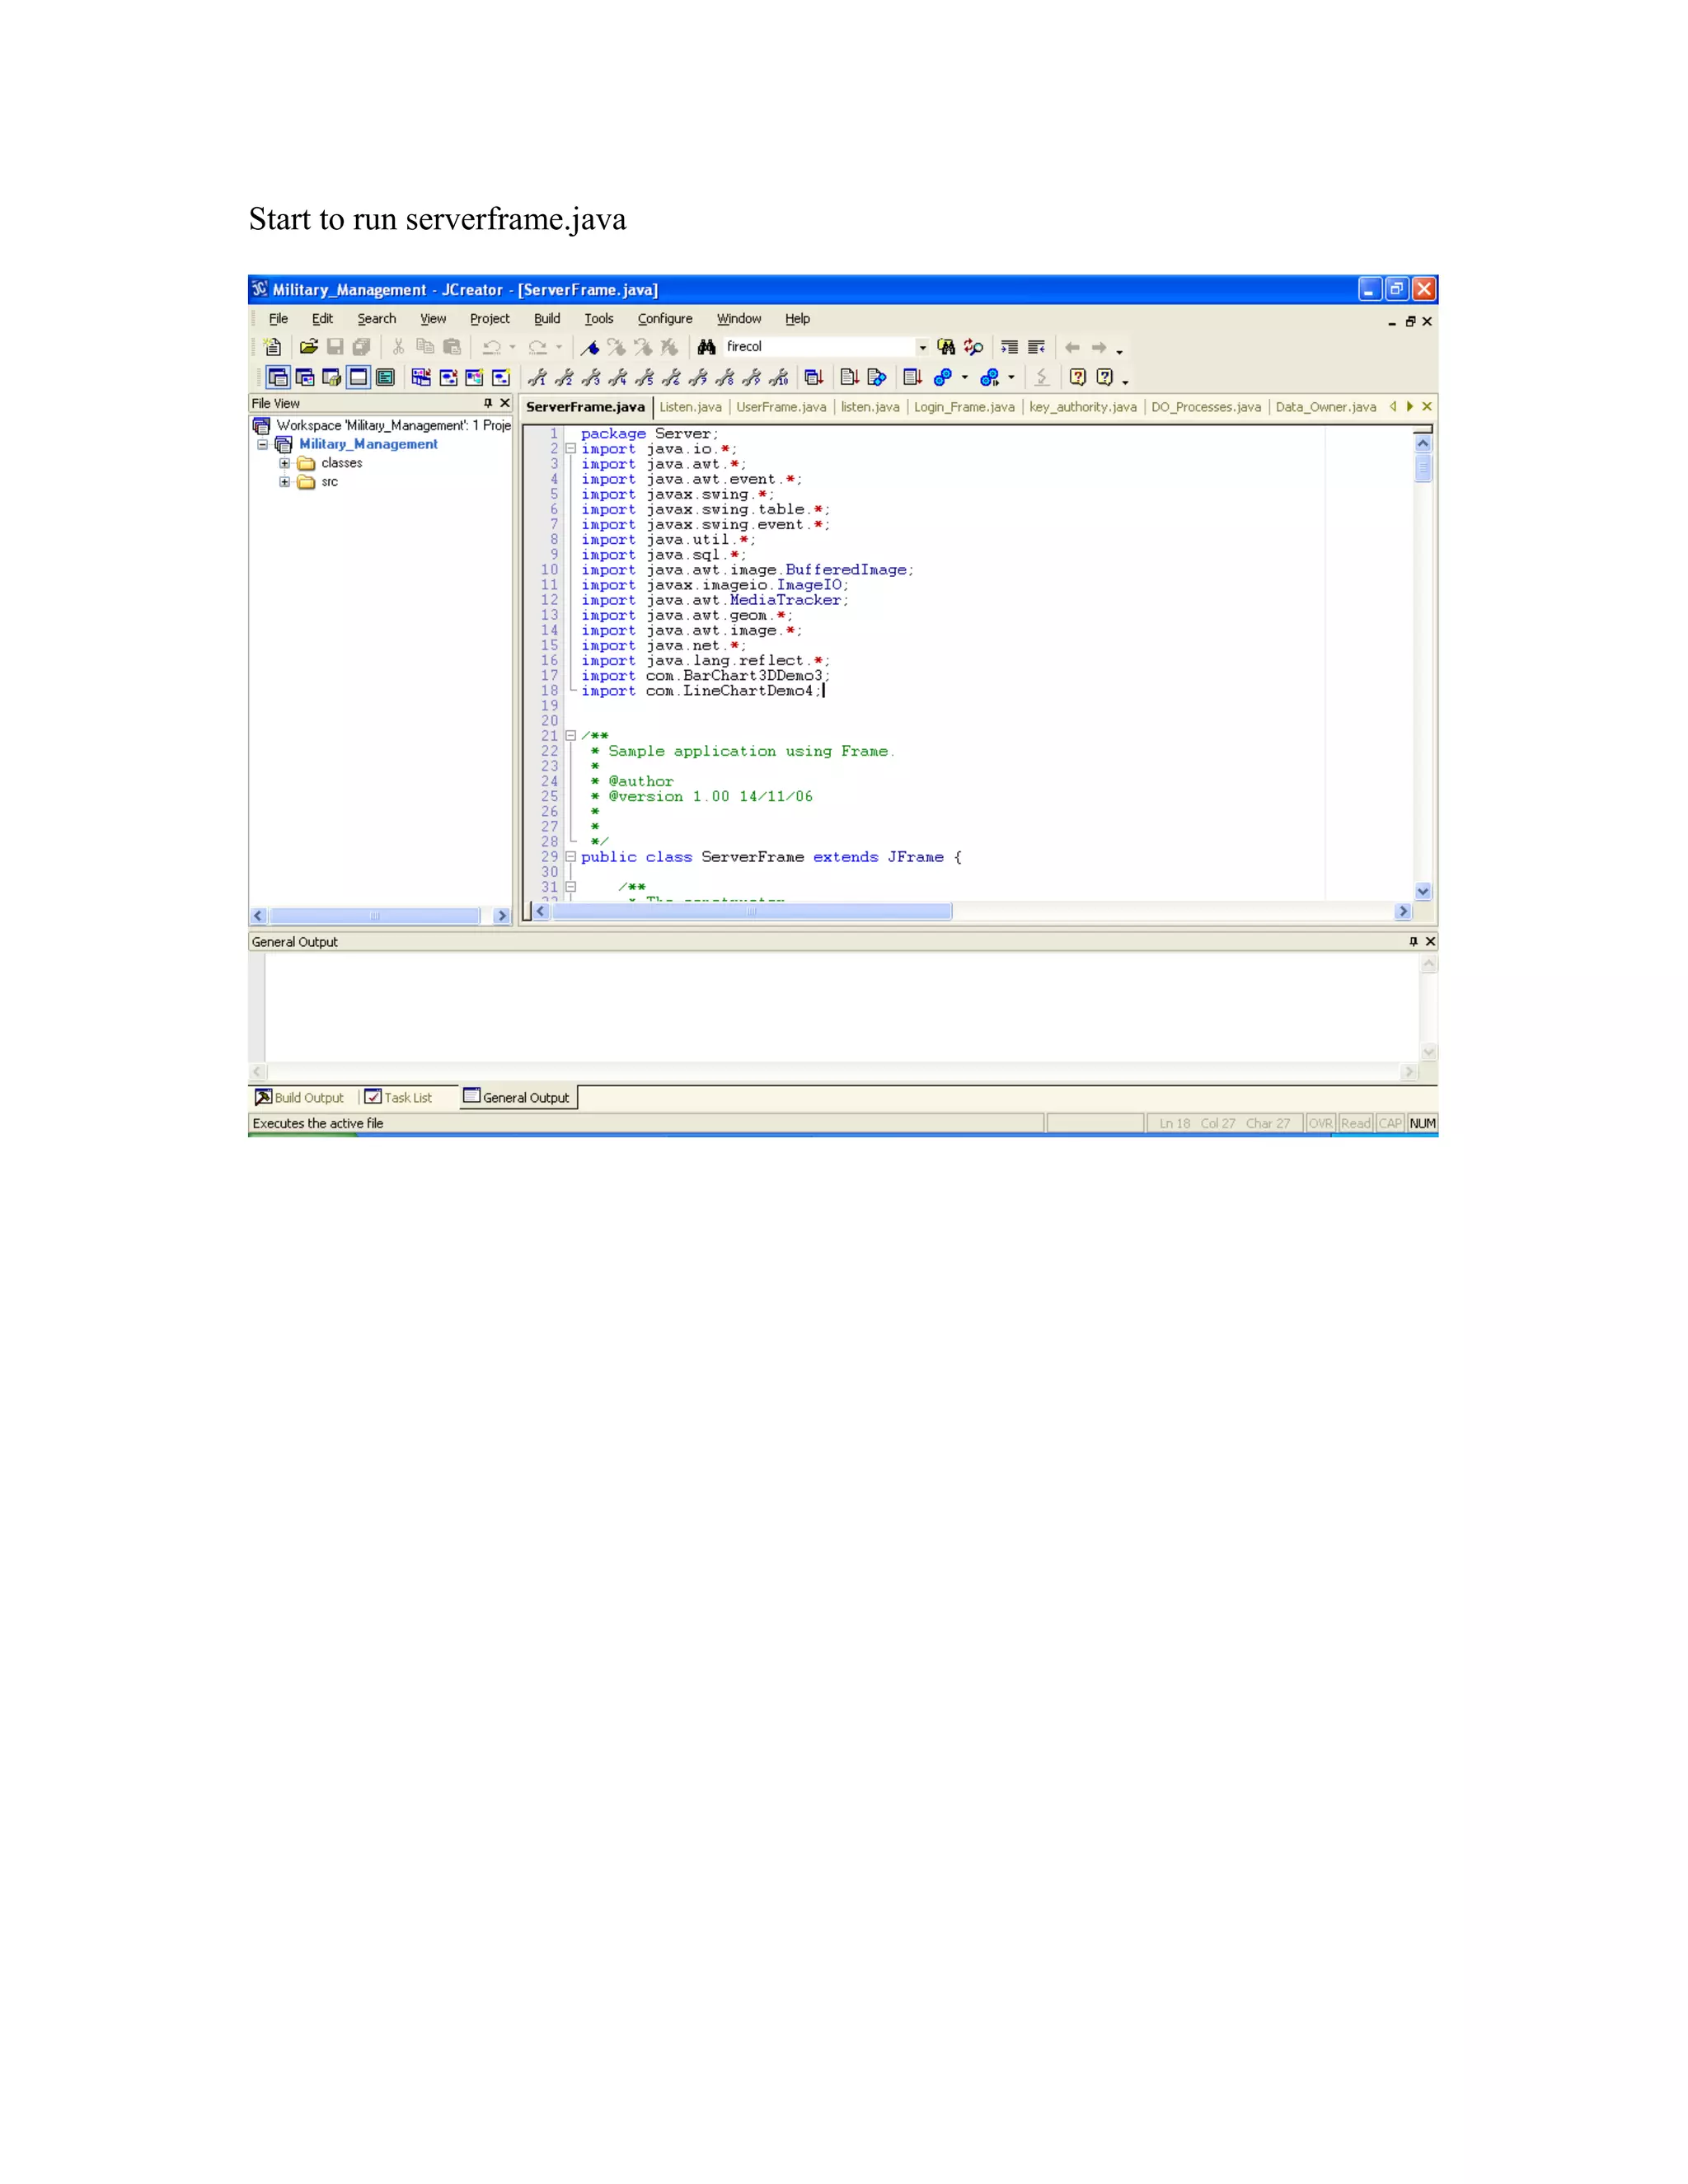Run external tool number 10 wrench icon
The image size is (1688, 2184).
pos(779,377)
